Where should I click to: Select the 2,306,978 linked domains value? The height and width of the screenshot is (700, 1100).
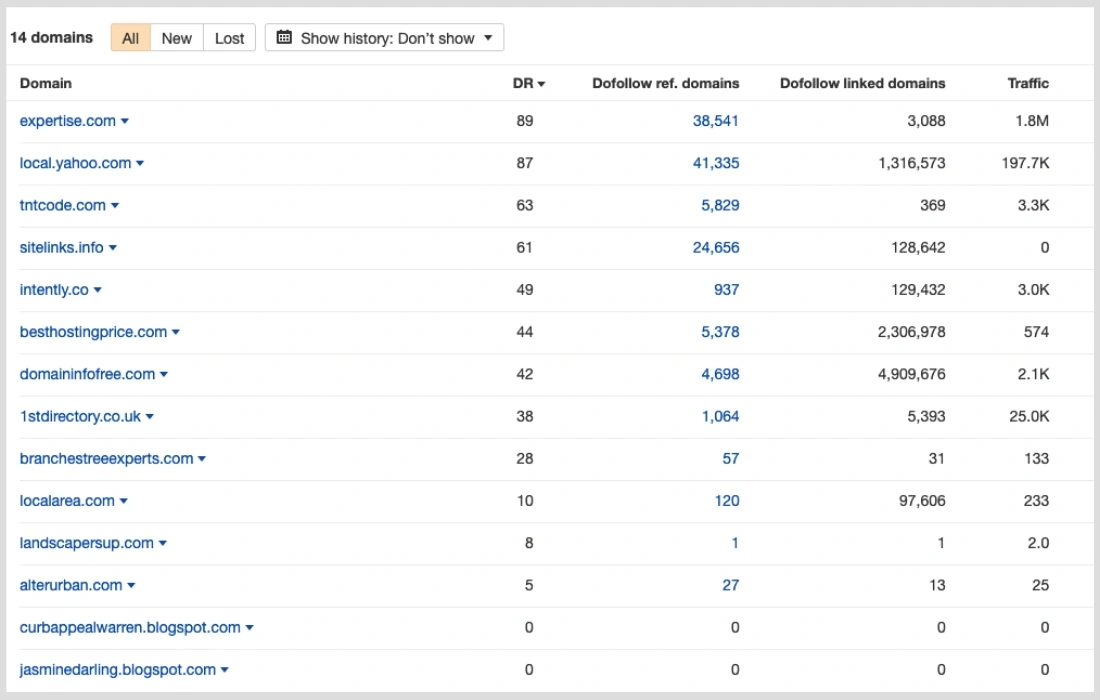(911, 332)
